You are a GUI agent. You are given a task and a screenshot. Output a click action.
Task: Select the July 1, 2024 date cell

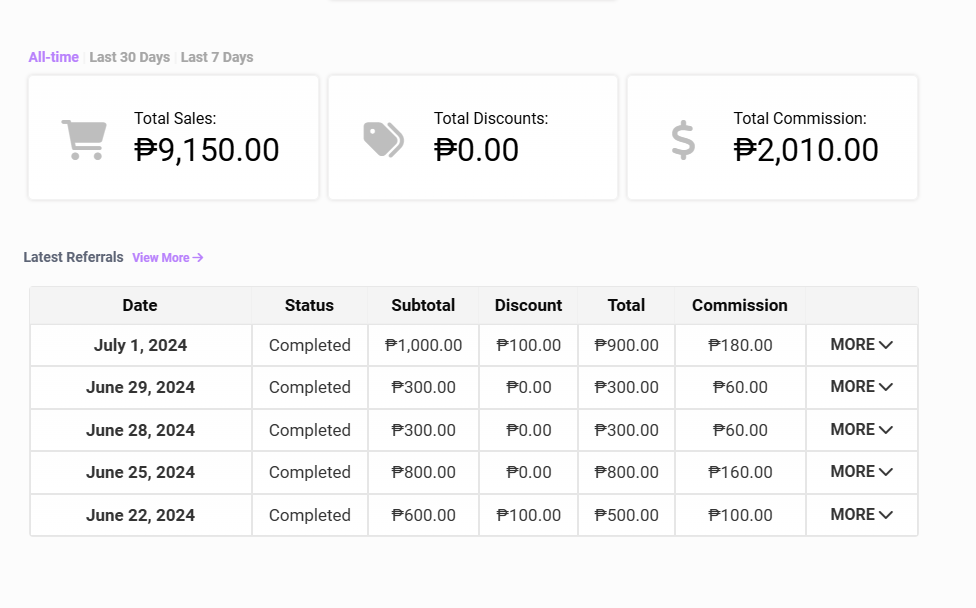[140, 345]
